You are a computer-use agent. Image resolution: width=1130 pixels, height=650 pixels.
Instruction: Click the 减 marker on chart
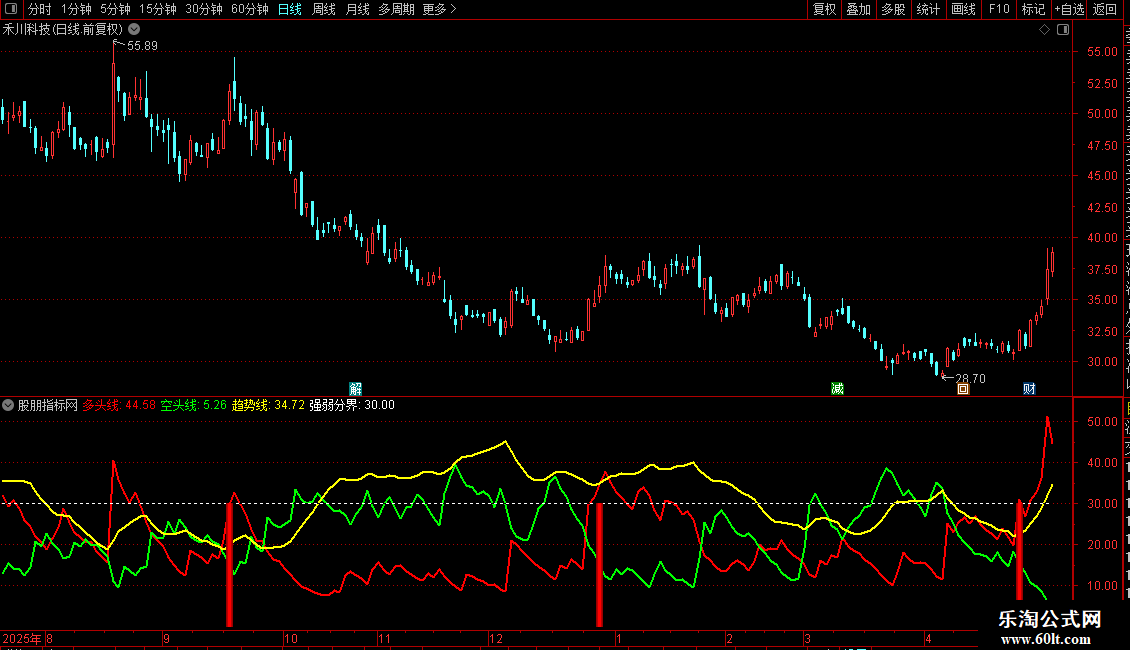837,389
